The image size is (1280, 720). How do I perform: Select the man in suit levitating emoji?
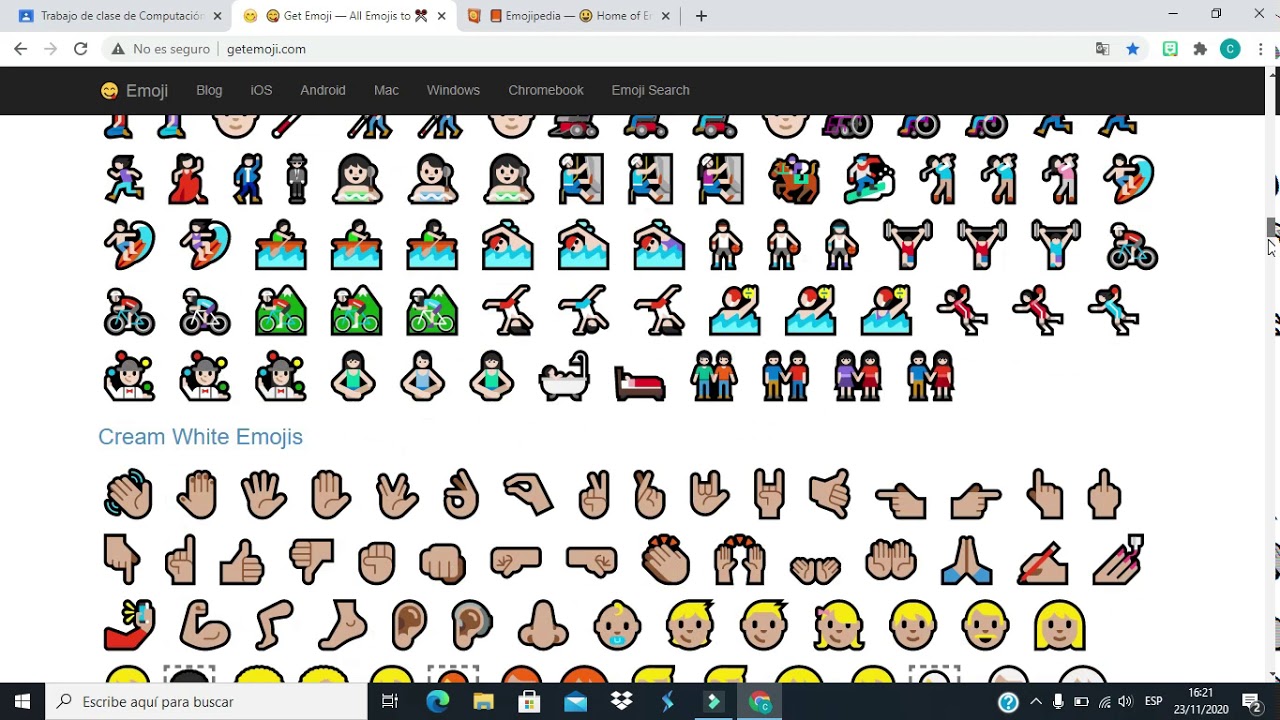(297, 179)
